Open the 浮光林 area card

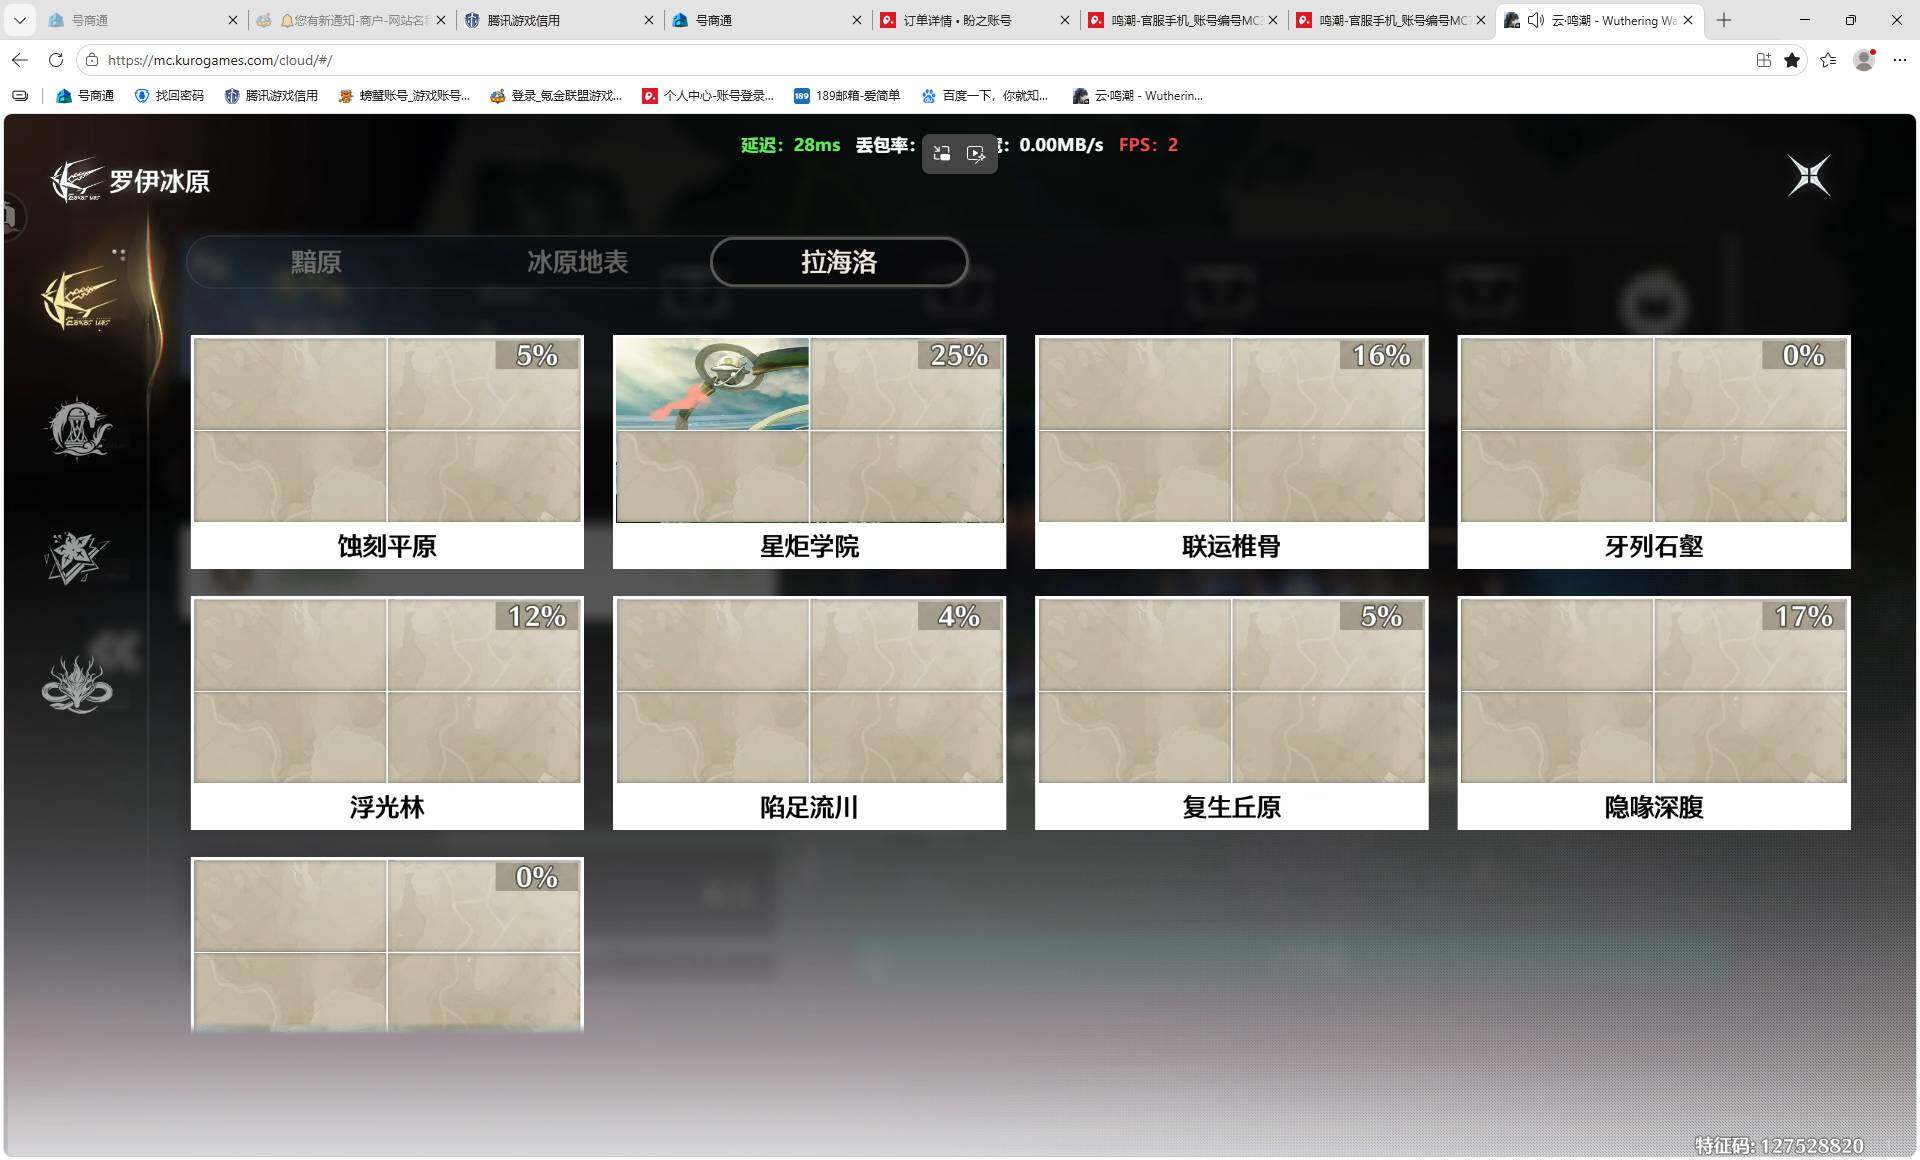point(387,713)
